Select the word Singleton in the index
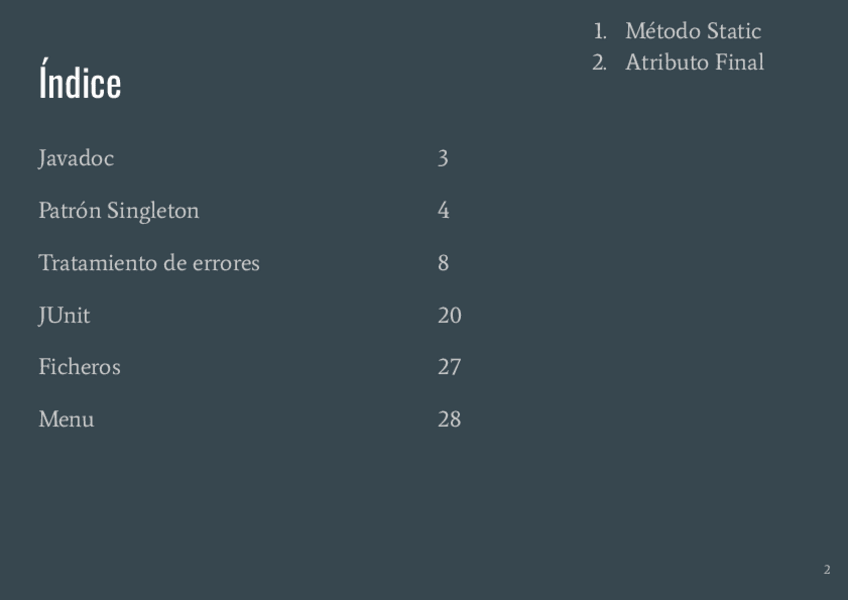Screen dimensions: 848x600 pos(153,211)
